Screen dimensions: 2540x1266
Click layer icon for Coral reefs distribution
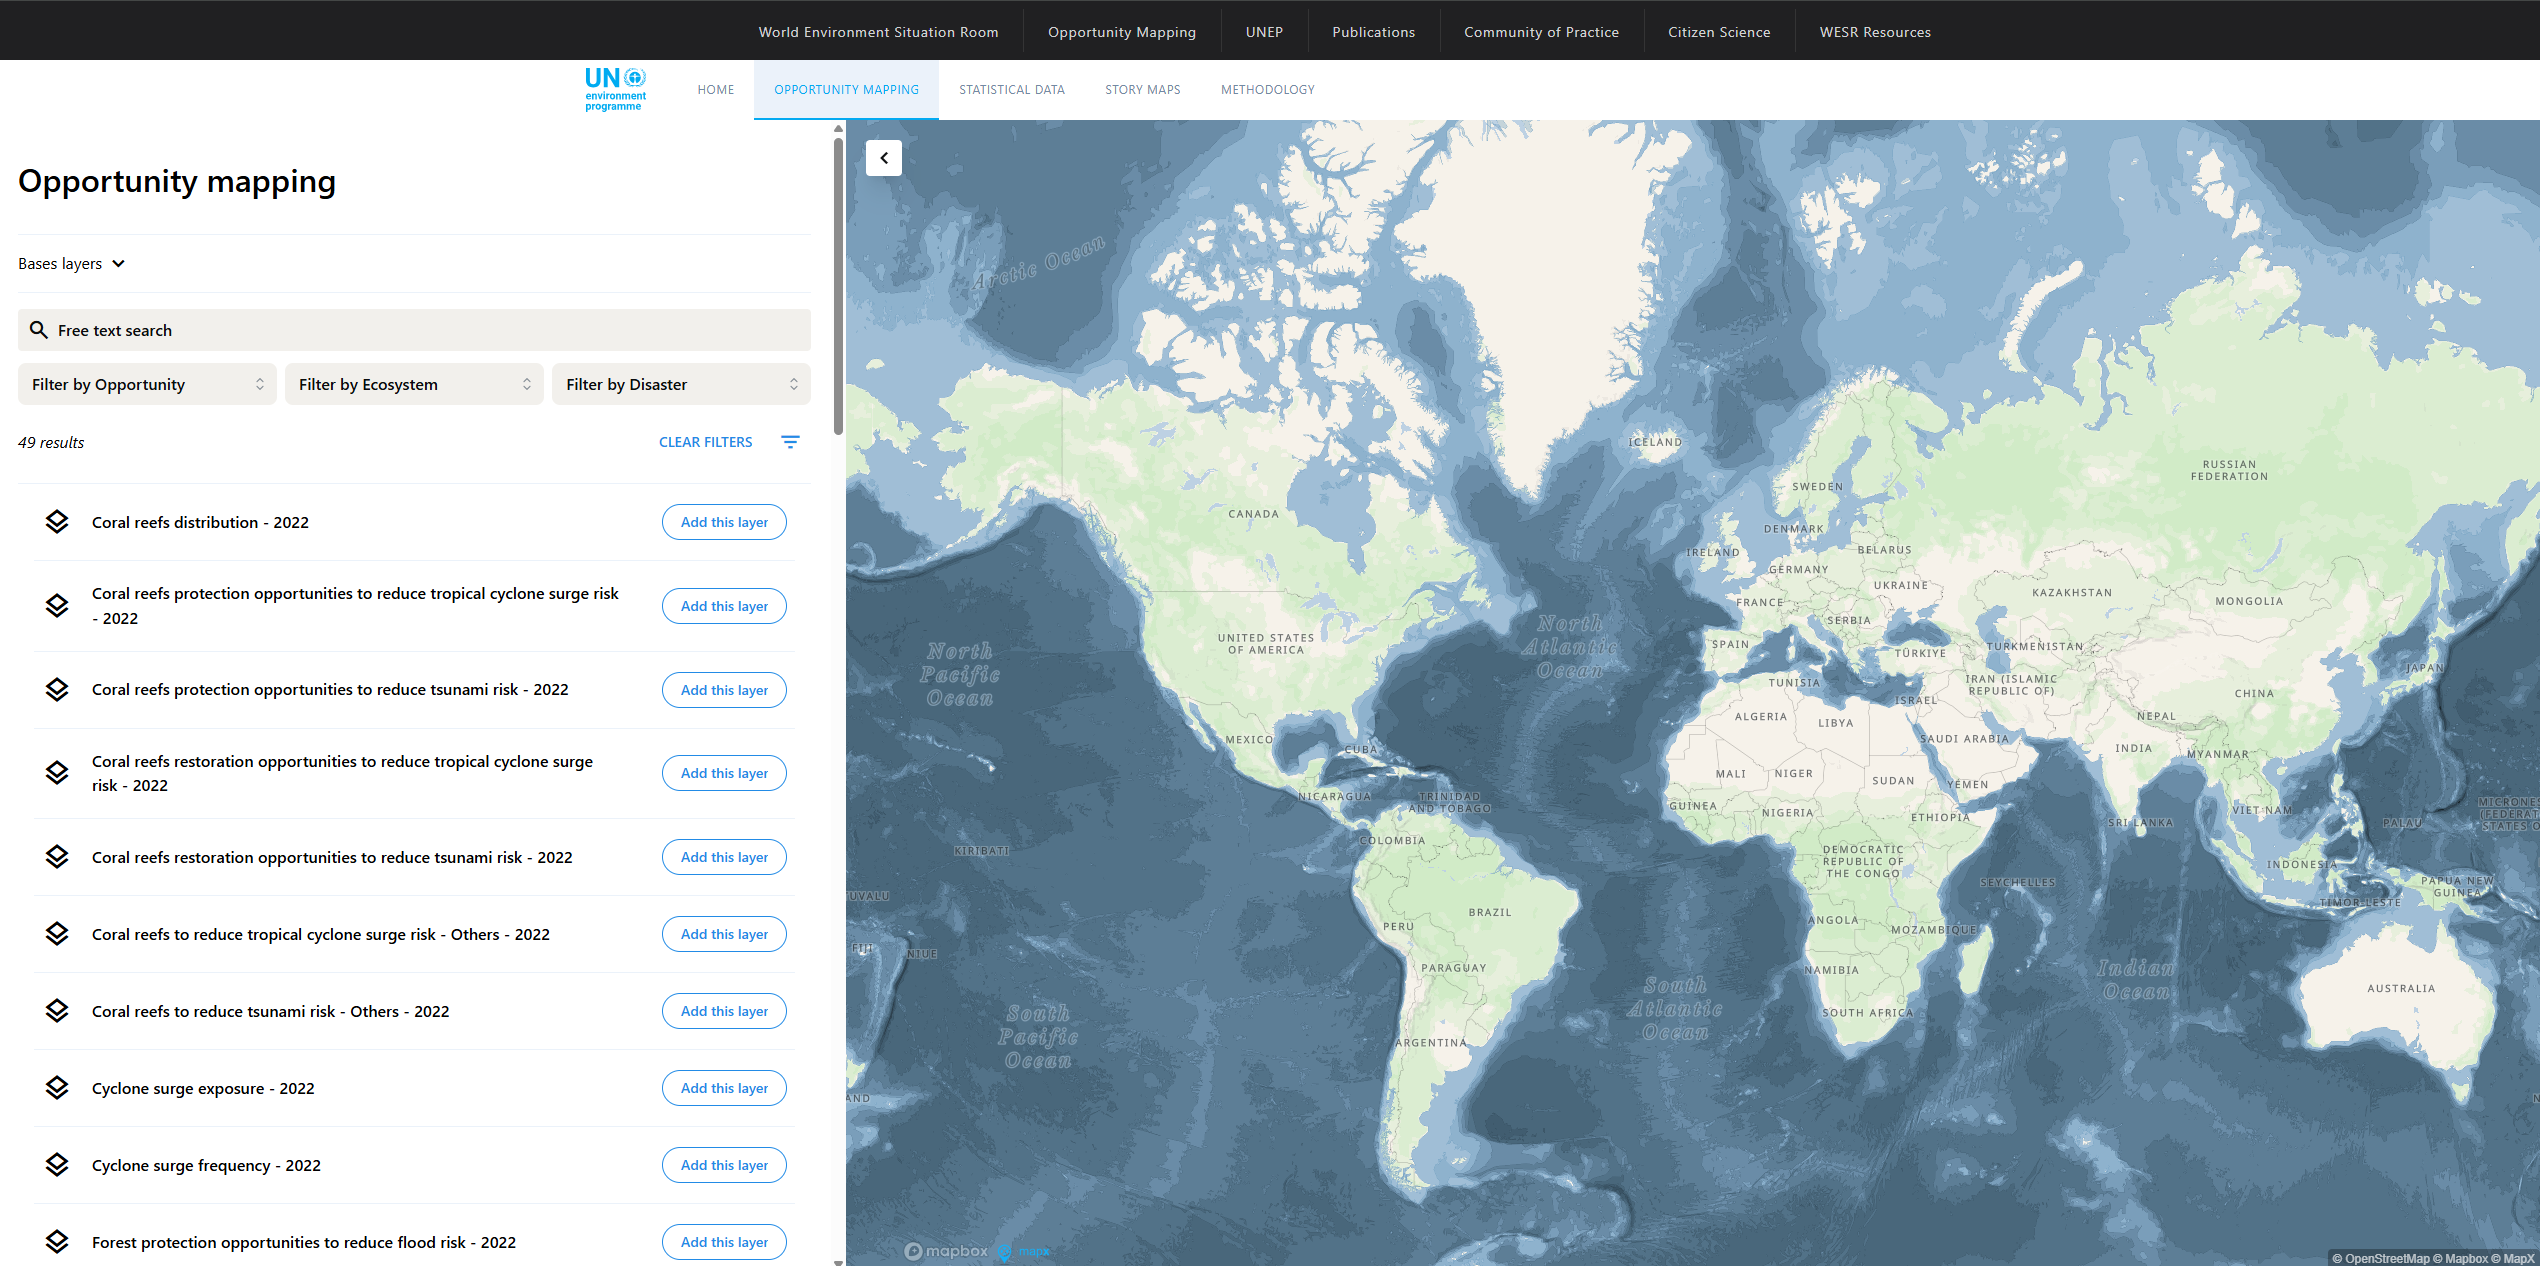57,522
